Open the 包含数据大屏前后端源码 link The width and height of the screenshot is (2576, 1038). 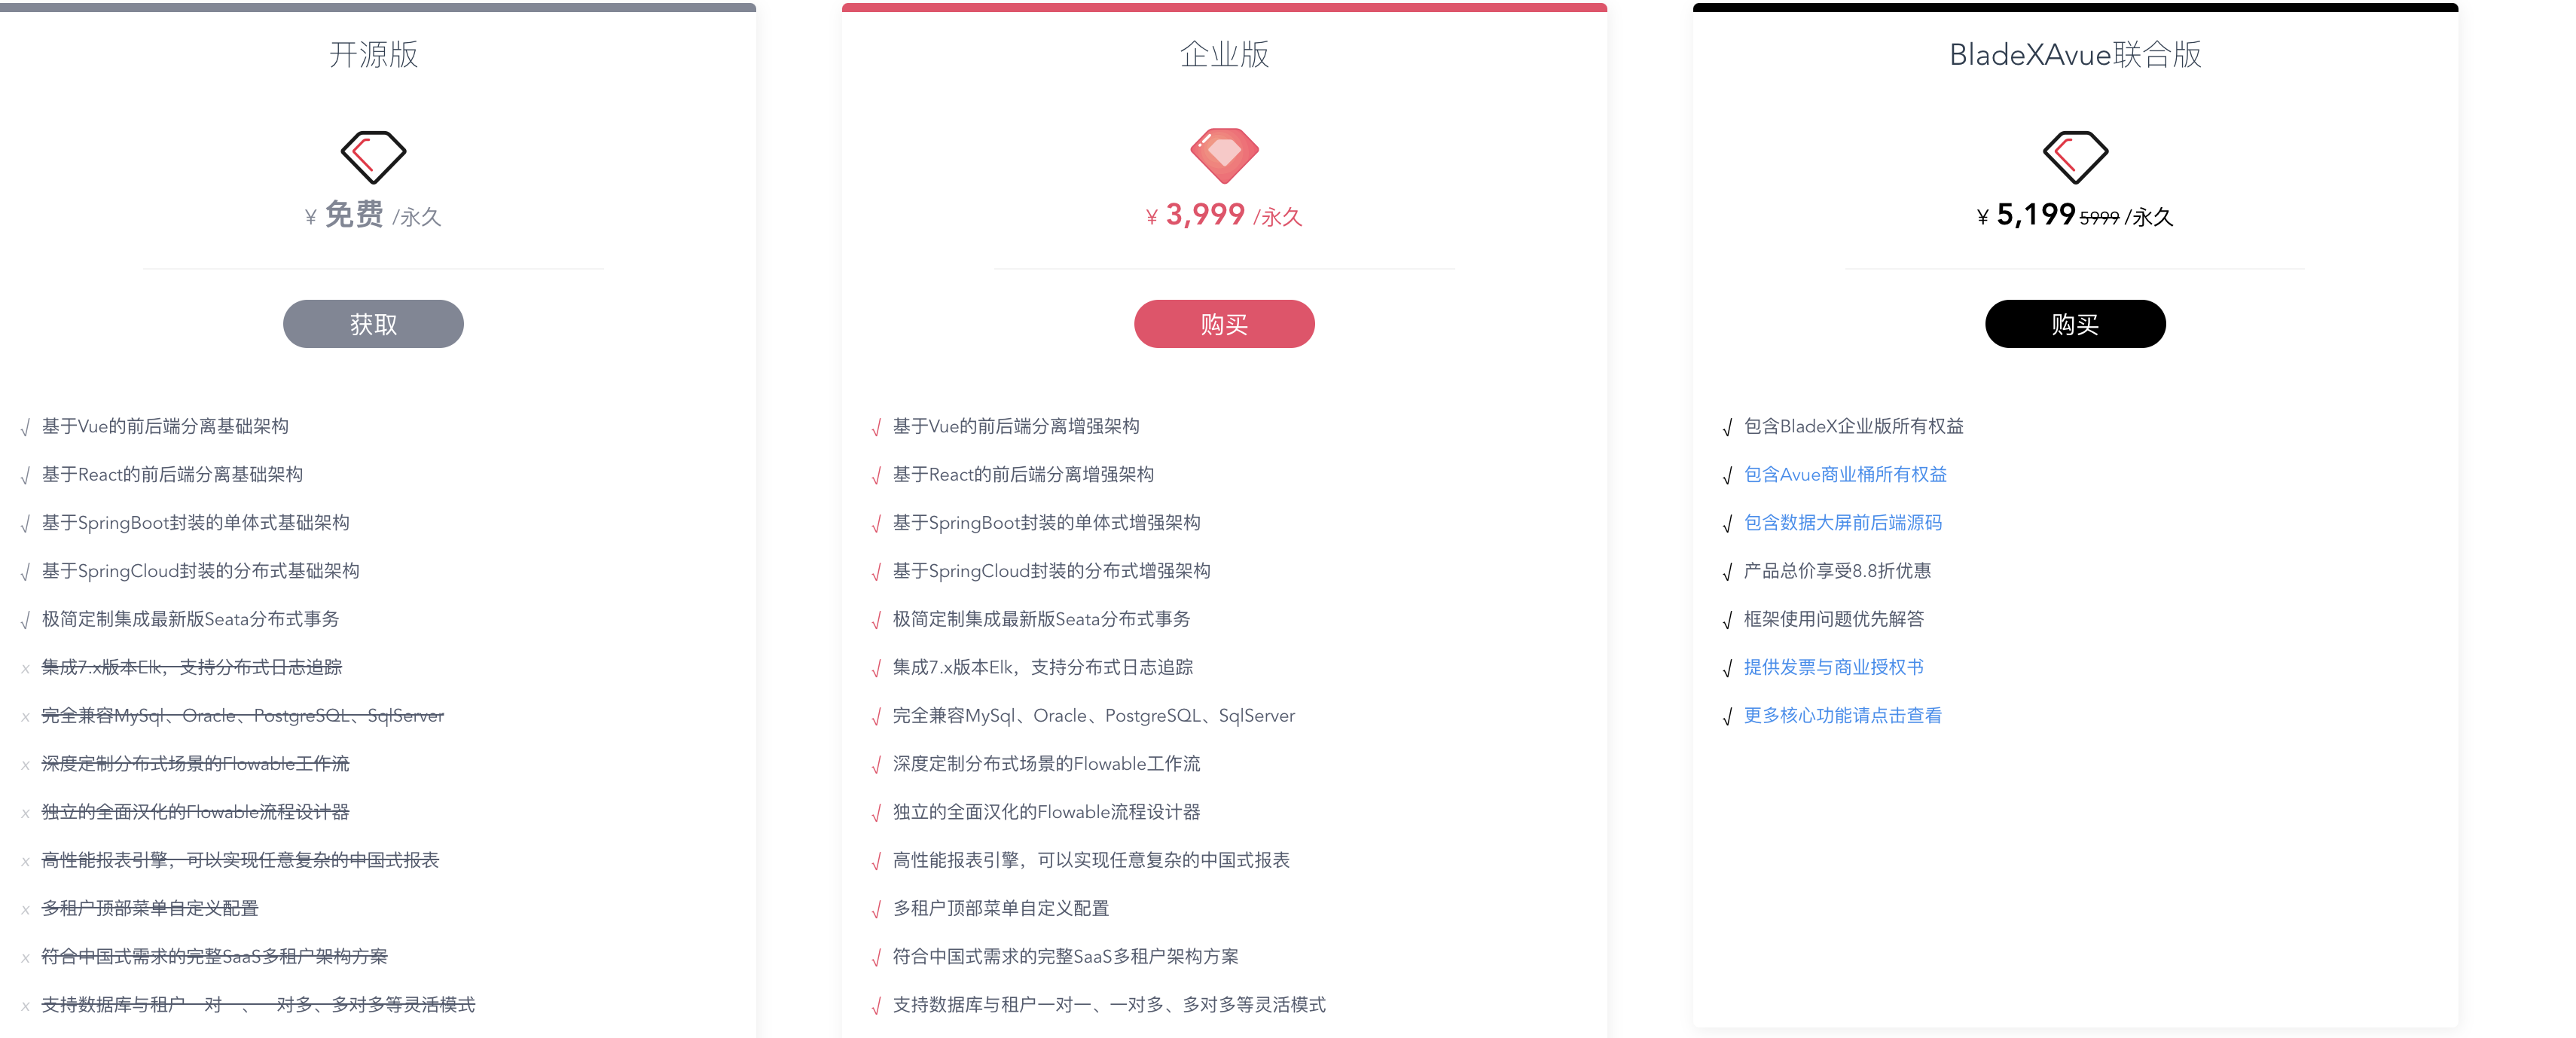[x=1842, y=522]
